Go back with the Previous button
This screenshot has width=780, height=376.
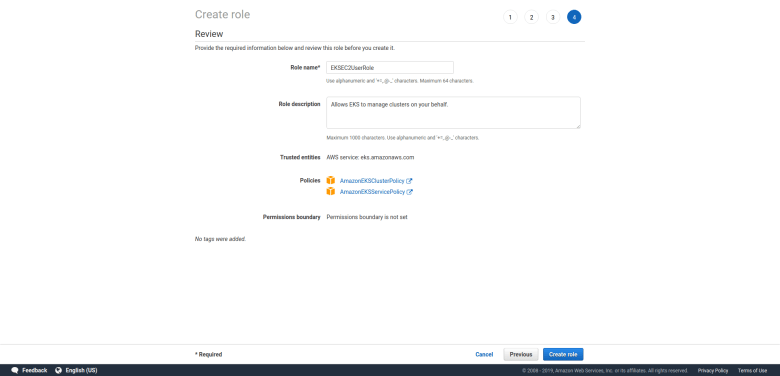point(521,355)
